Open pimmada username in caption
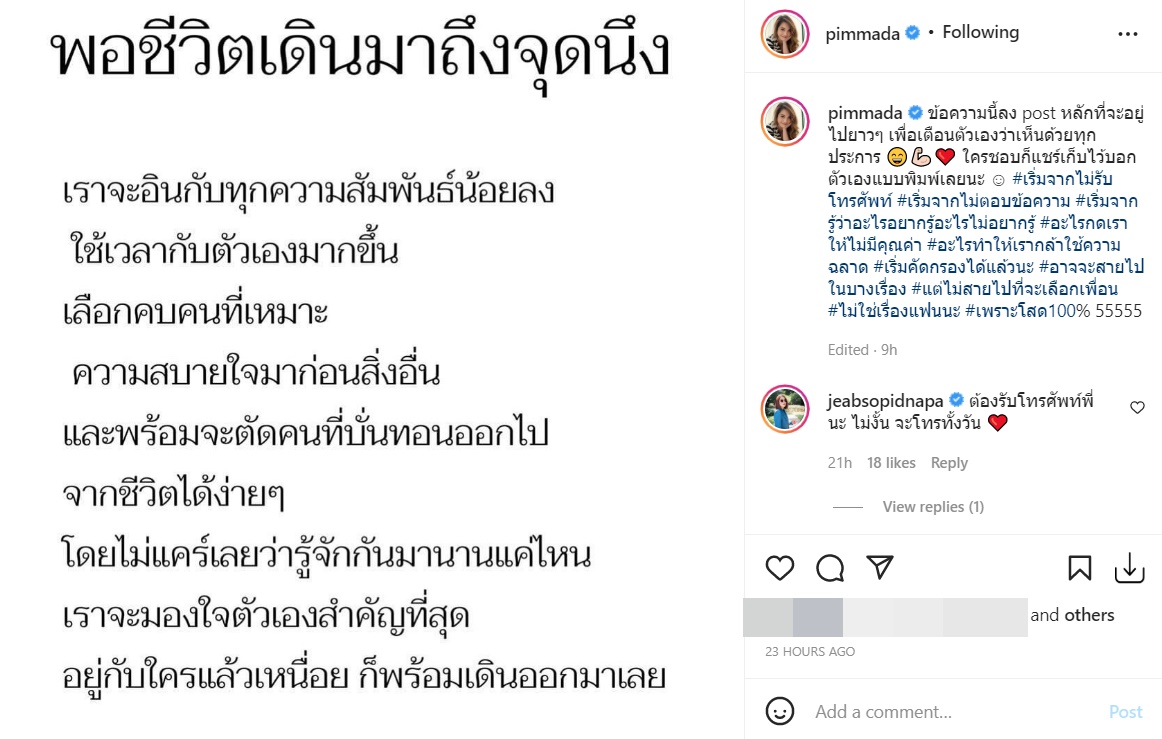 (x=865, y=113)
